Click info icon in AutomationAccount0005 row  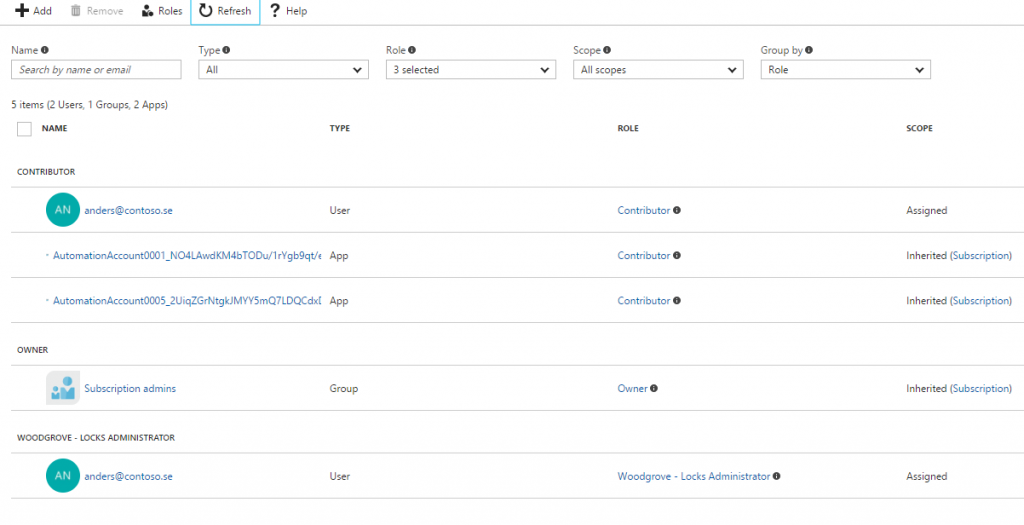(677, 300)
